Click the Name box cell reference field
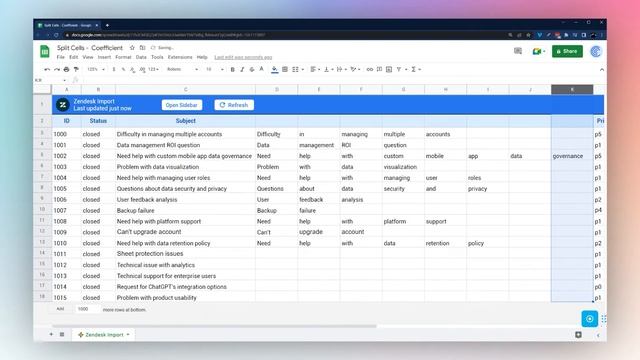640x360 pixels. pos(51,80)
